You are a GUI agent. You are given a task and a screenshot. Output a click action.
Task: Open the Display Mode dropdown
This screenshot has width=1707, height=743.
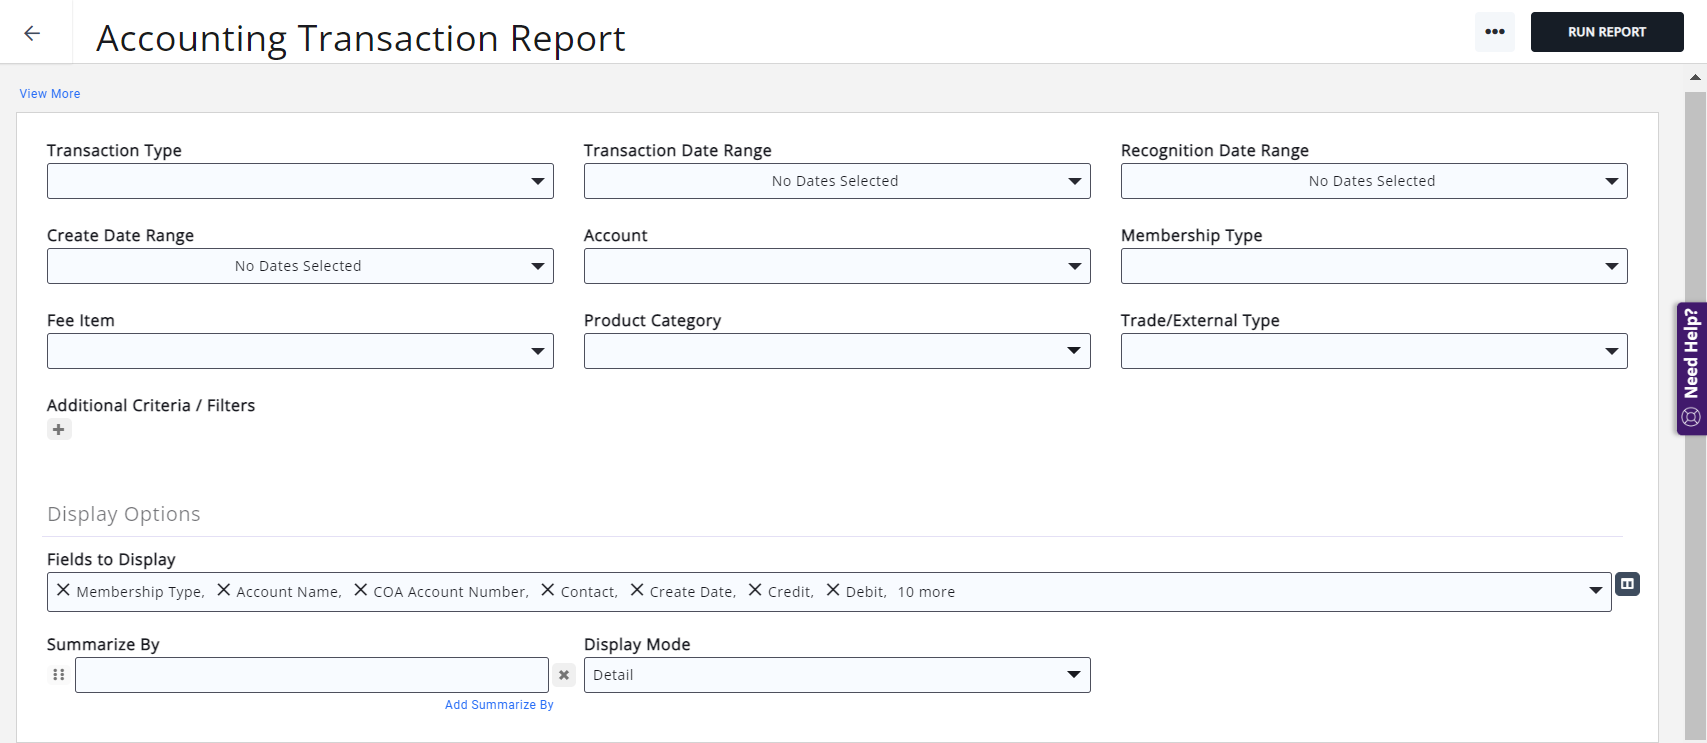tap(836, 675)
